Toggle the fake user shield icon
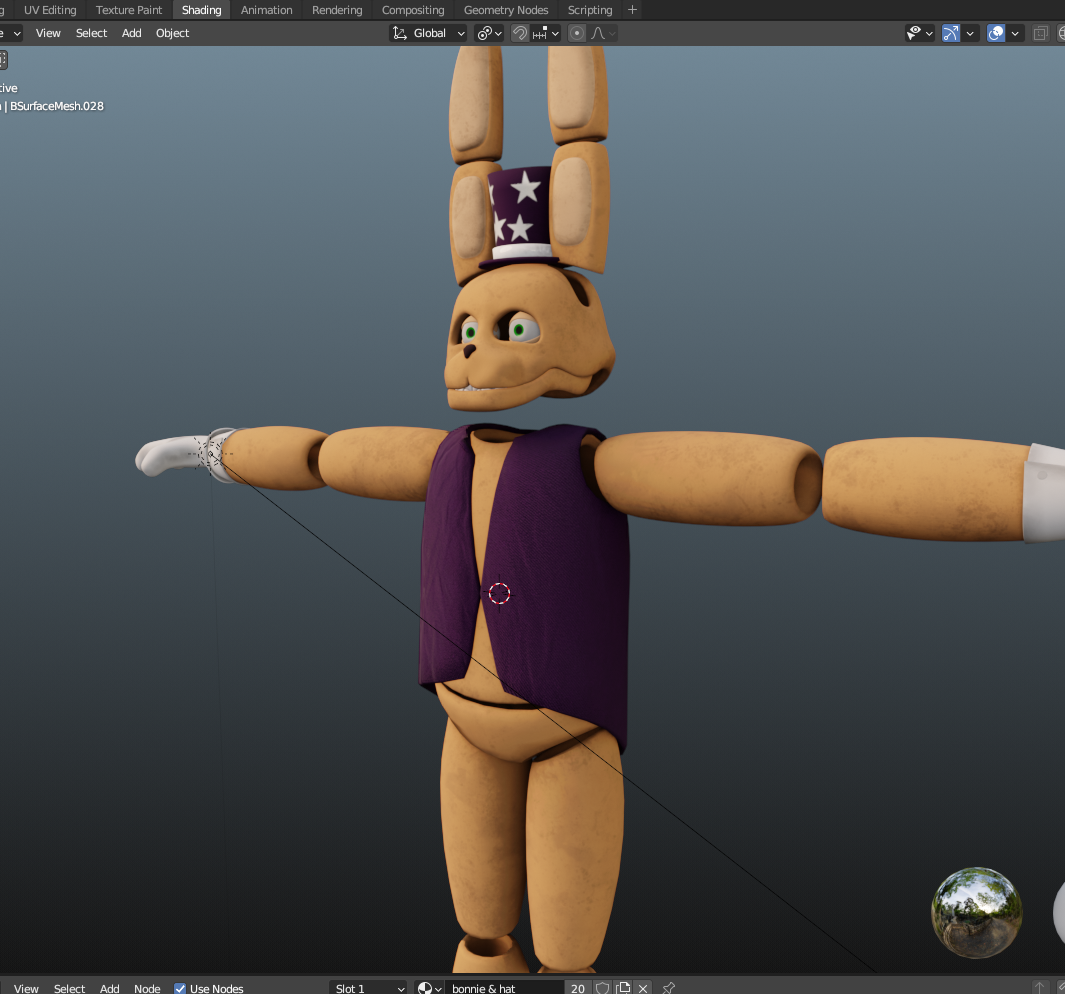This screenshot has height=994, width=1065. [x=602, y=988]
